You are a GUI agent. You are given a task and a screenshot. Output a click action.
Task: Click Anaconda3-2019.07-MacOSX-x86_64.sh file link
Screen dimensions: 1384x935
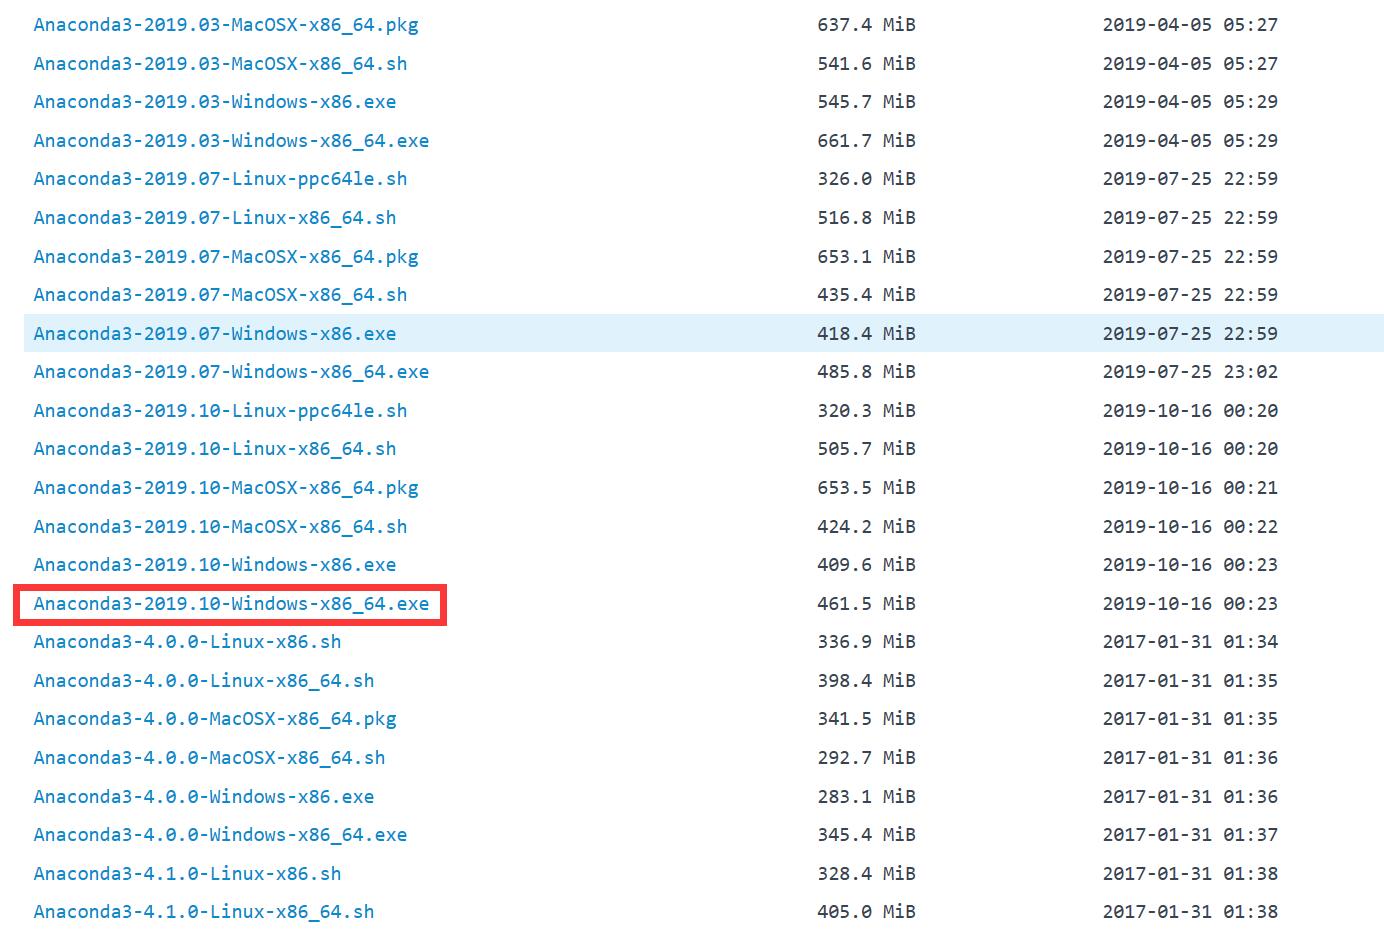tap(220, 294)
